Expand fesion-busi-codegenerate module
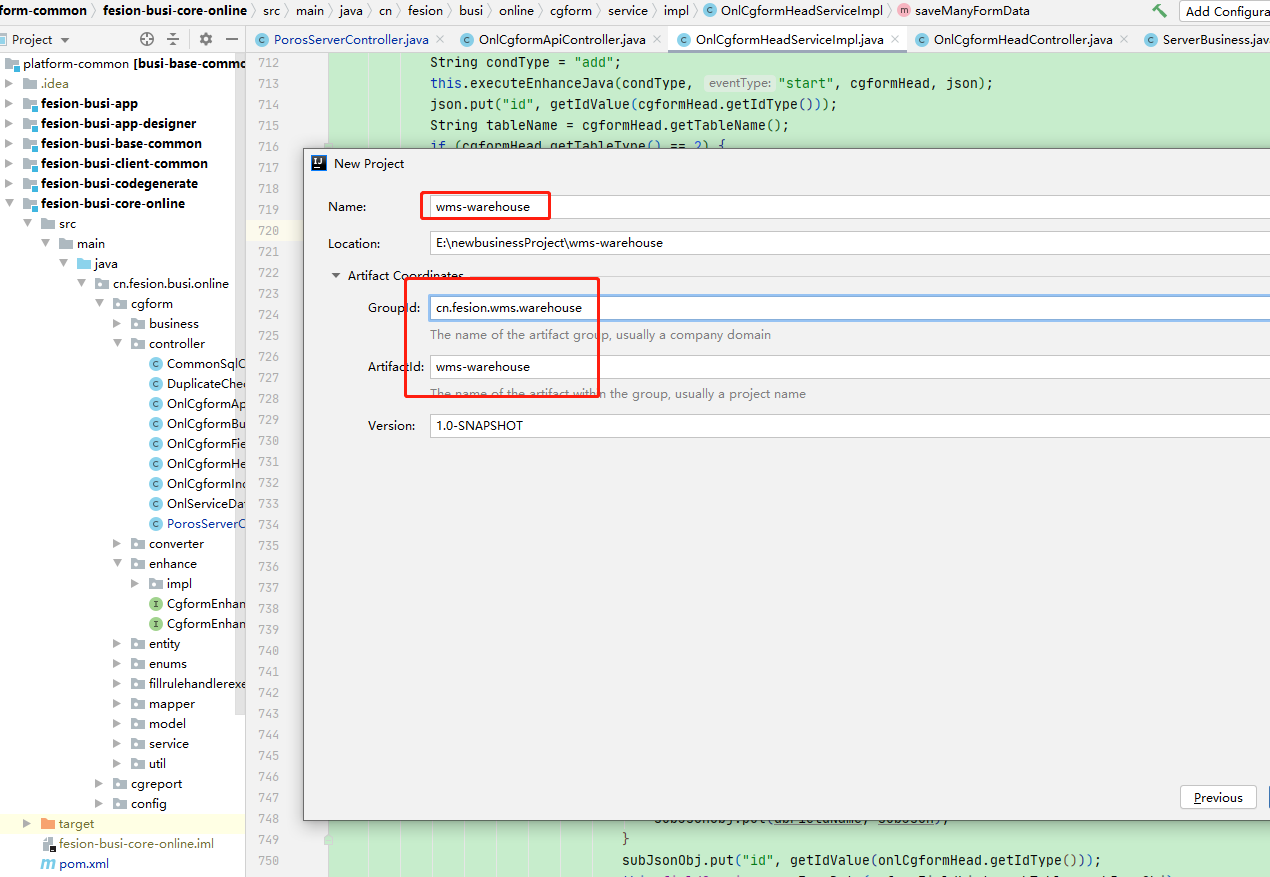1270x877 pixels. [9, 183]
